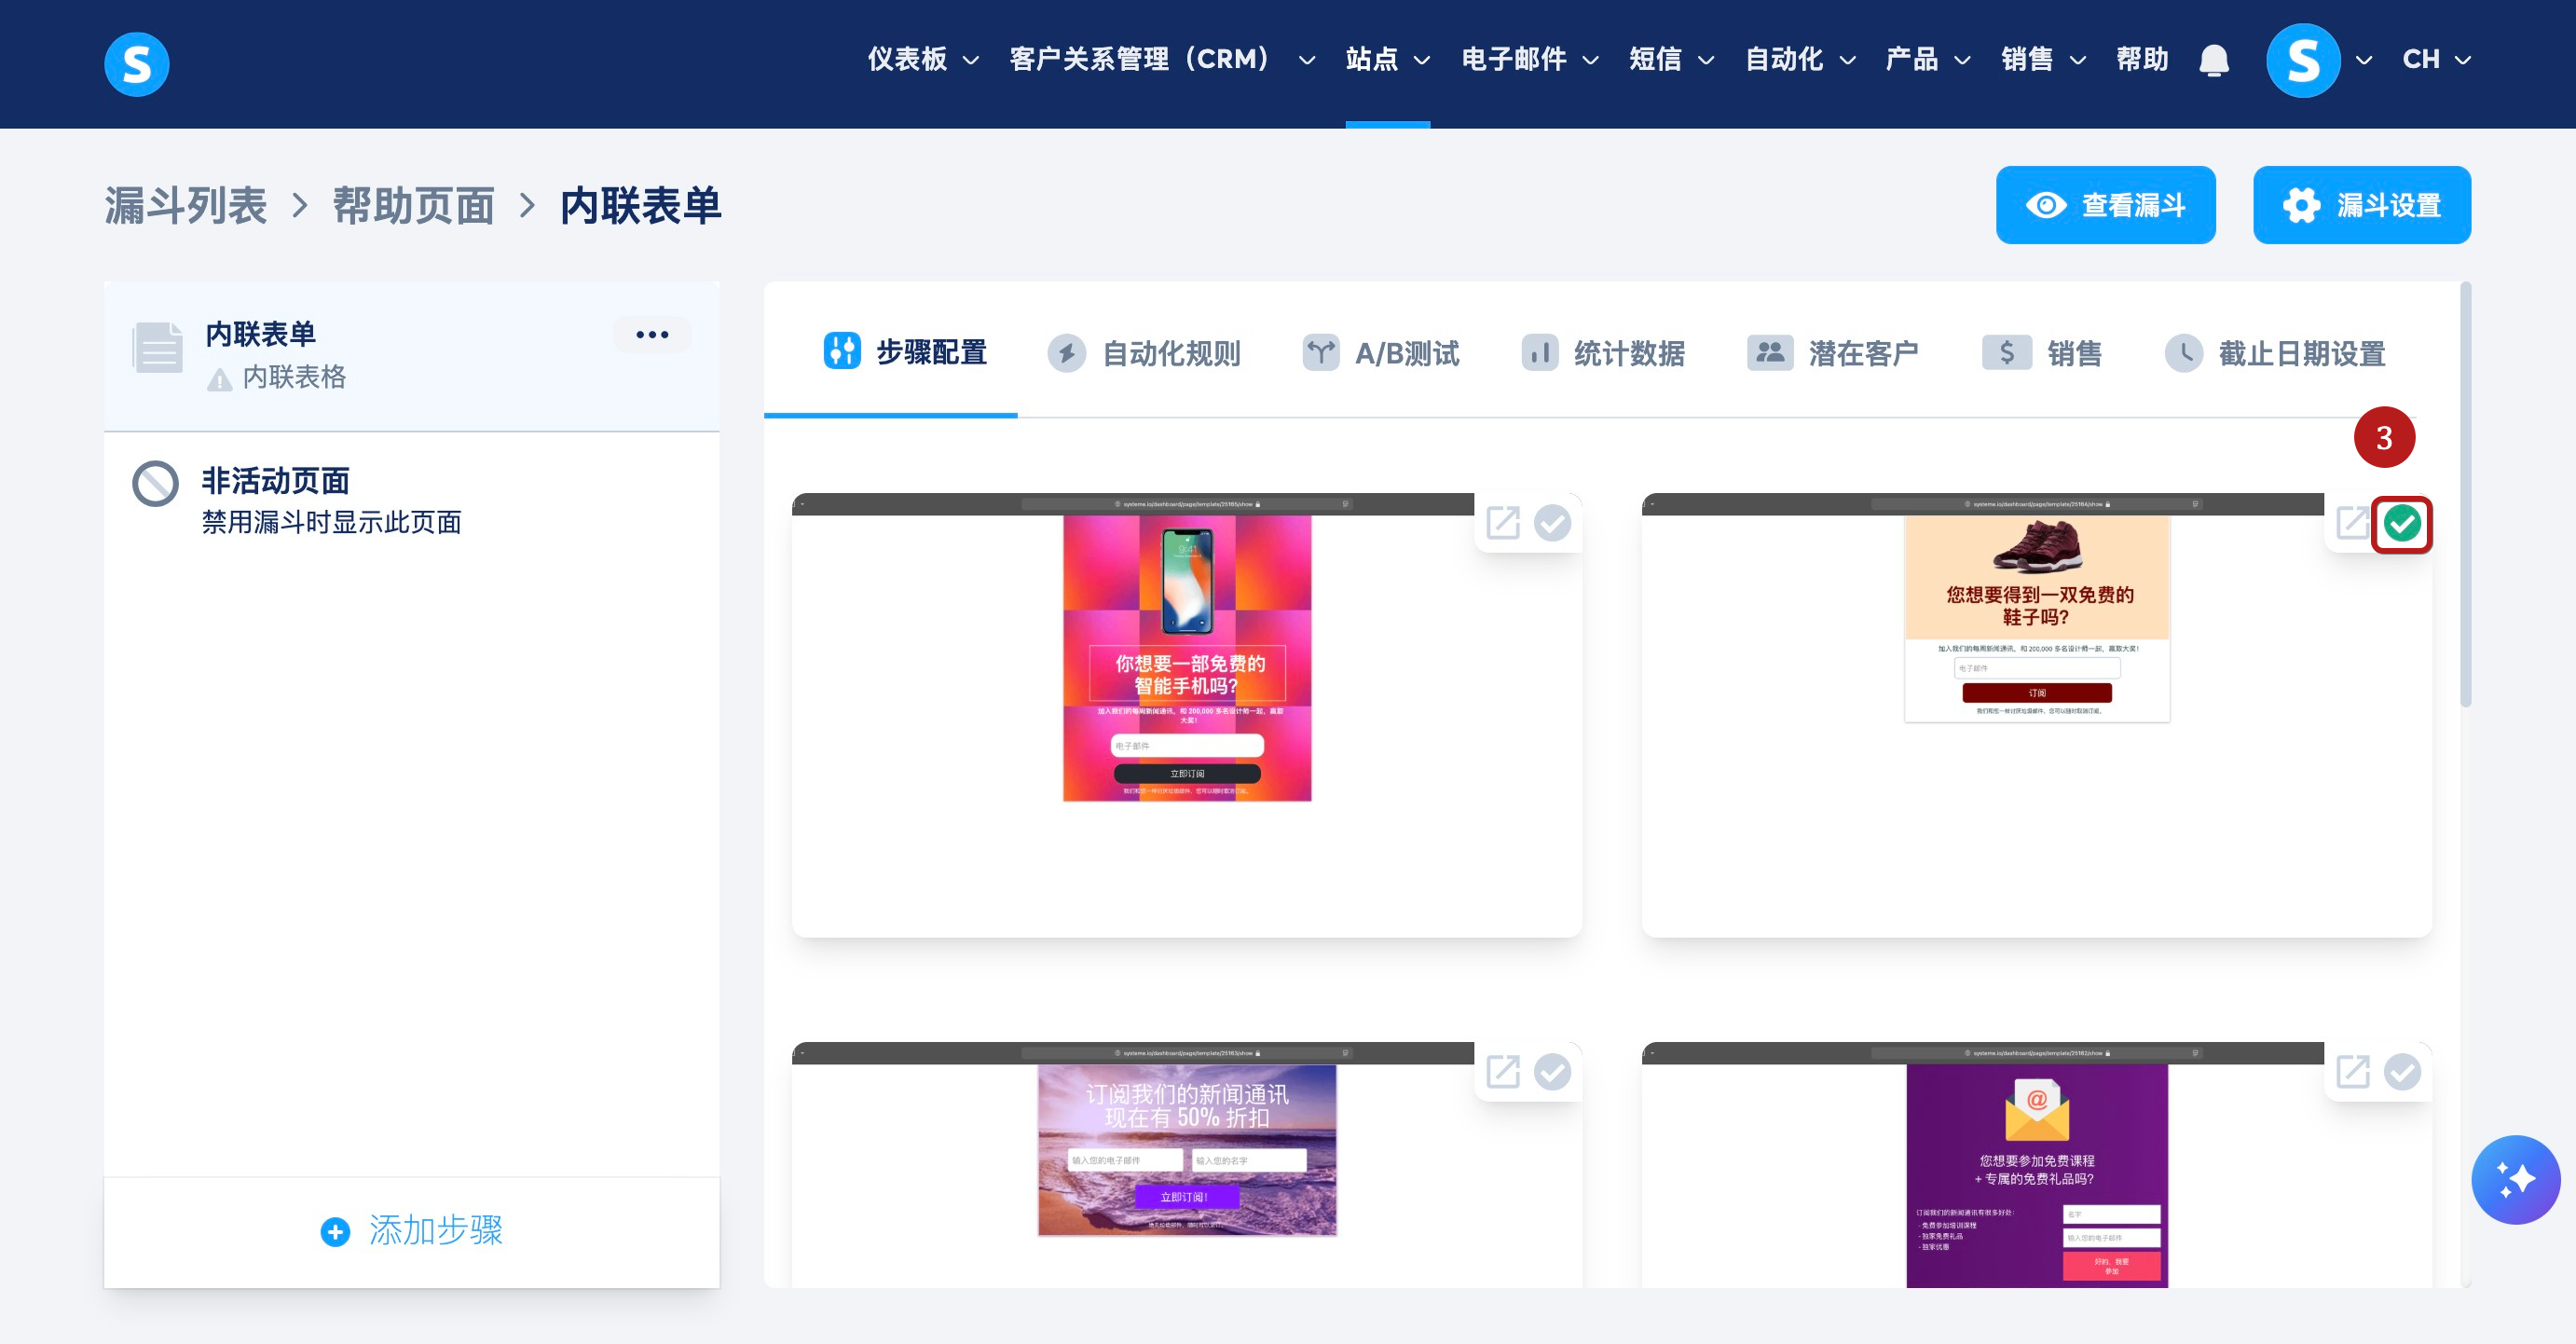Click the 查看漏斗 button
This screenshot has width=2576, height=1344.
pos(2105,205)
